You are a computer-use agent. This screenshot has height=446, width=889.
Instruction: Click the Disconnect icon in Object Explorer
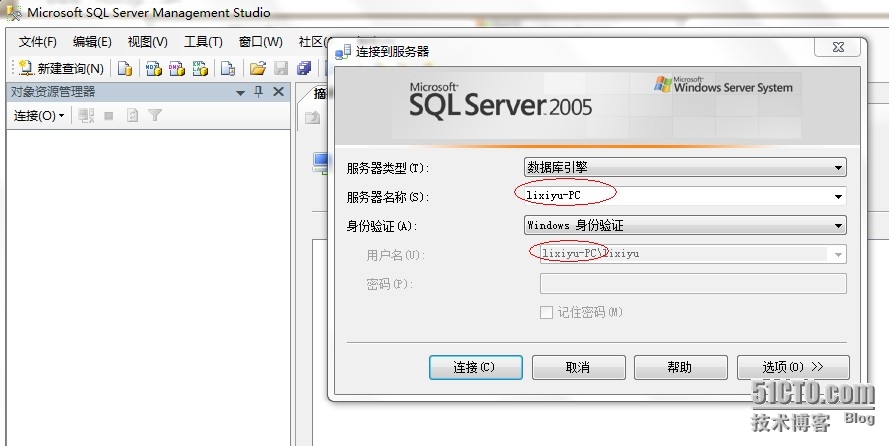86,116
